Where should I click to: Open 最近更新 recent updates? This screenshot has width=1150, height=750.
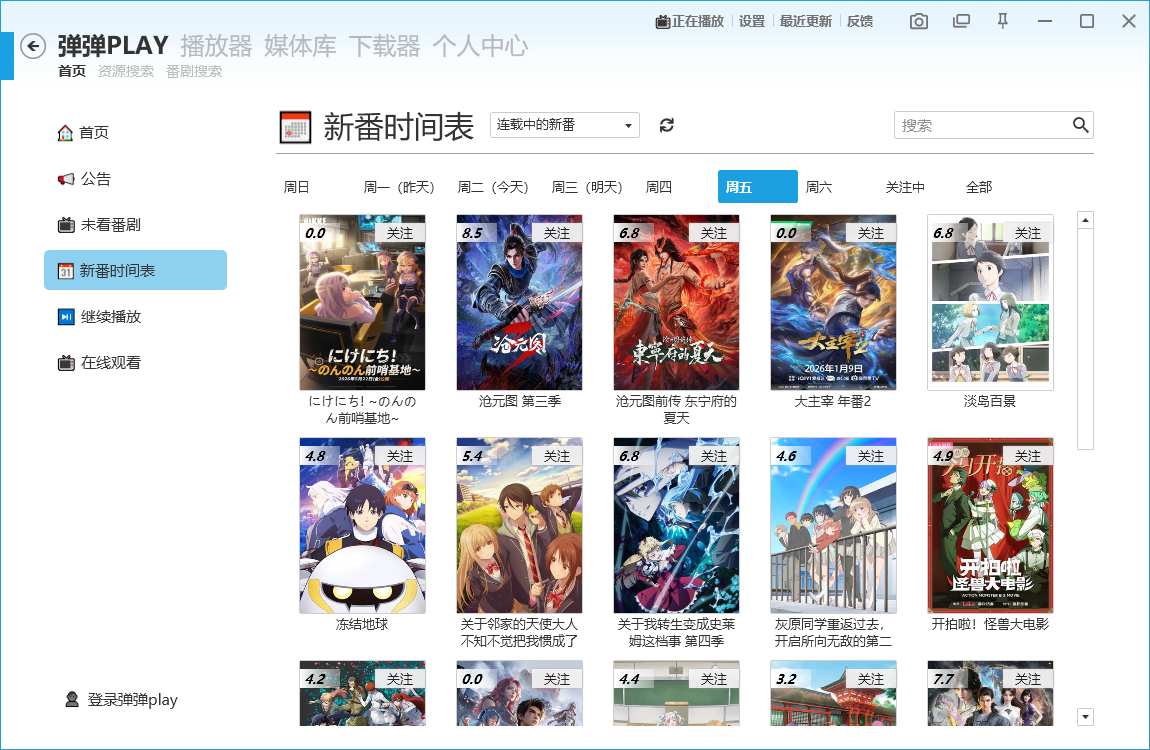tap(805, 21)
